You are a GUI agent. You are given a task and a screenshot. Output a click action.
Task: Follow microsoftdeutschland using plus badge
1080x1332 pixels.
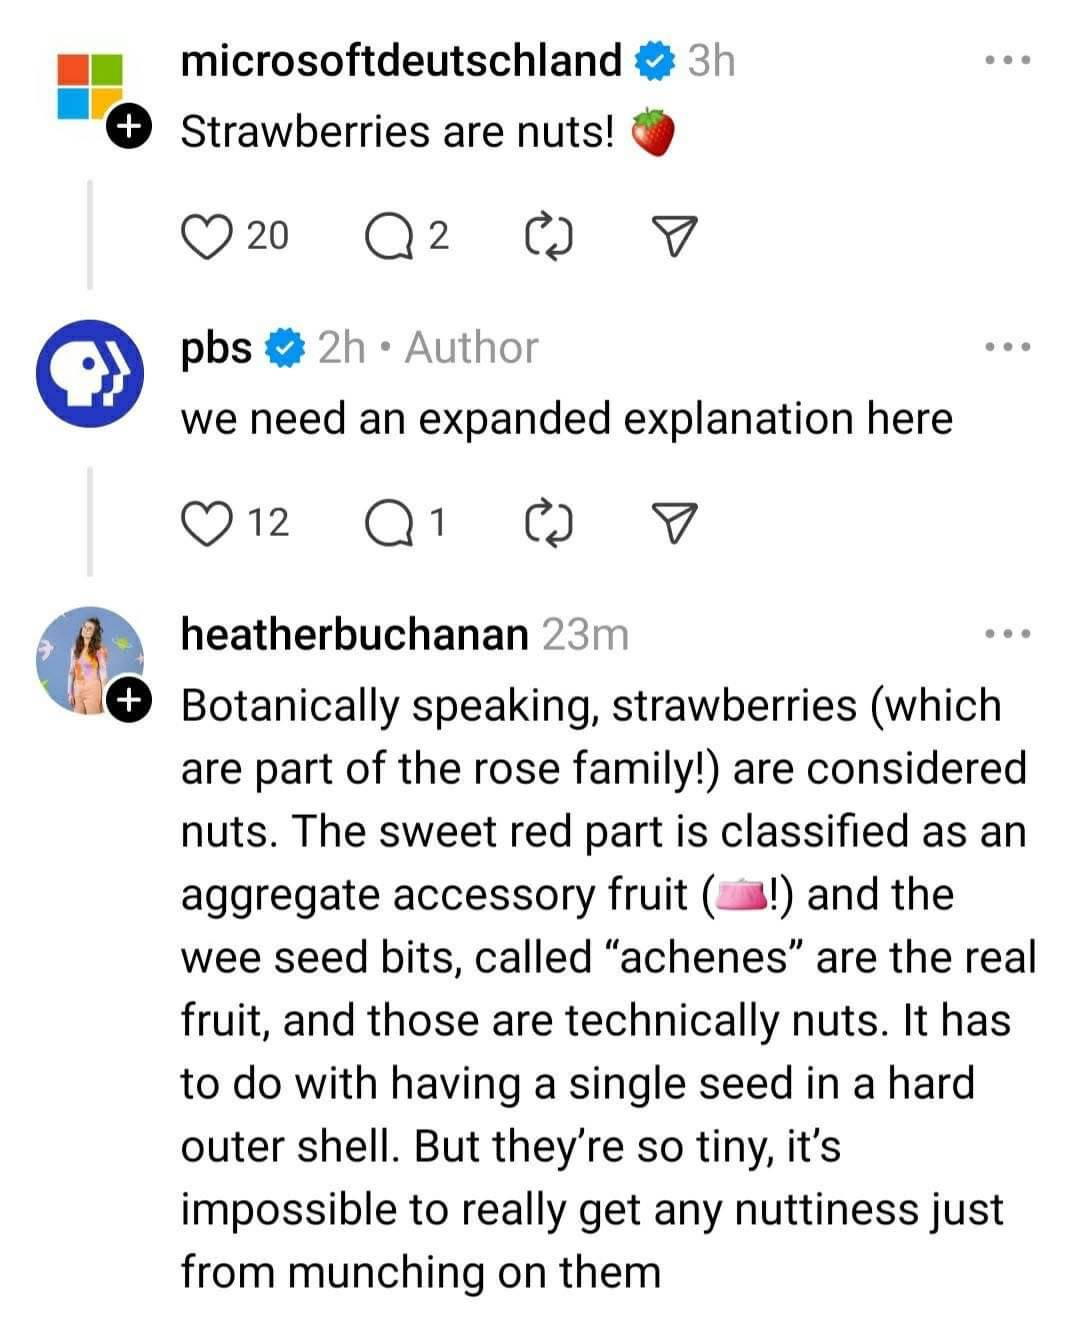coord(128,127)
